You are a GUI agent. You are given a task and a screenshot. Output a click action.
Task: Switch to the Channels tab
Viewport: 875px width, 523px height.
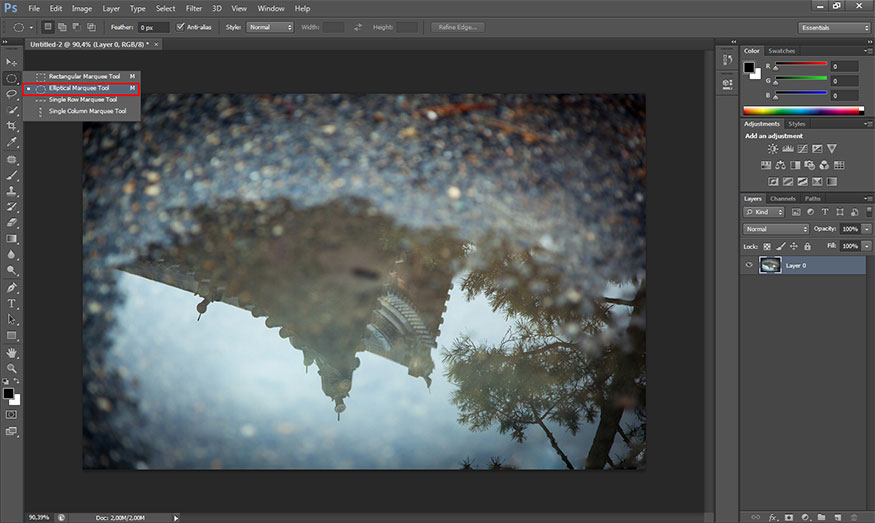click(783, 198)
